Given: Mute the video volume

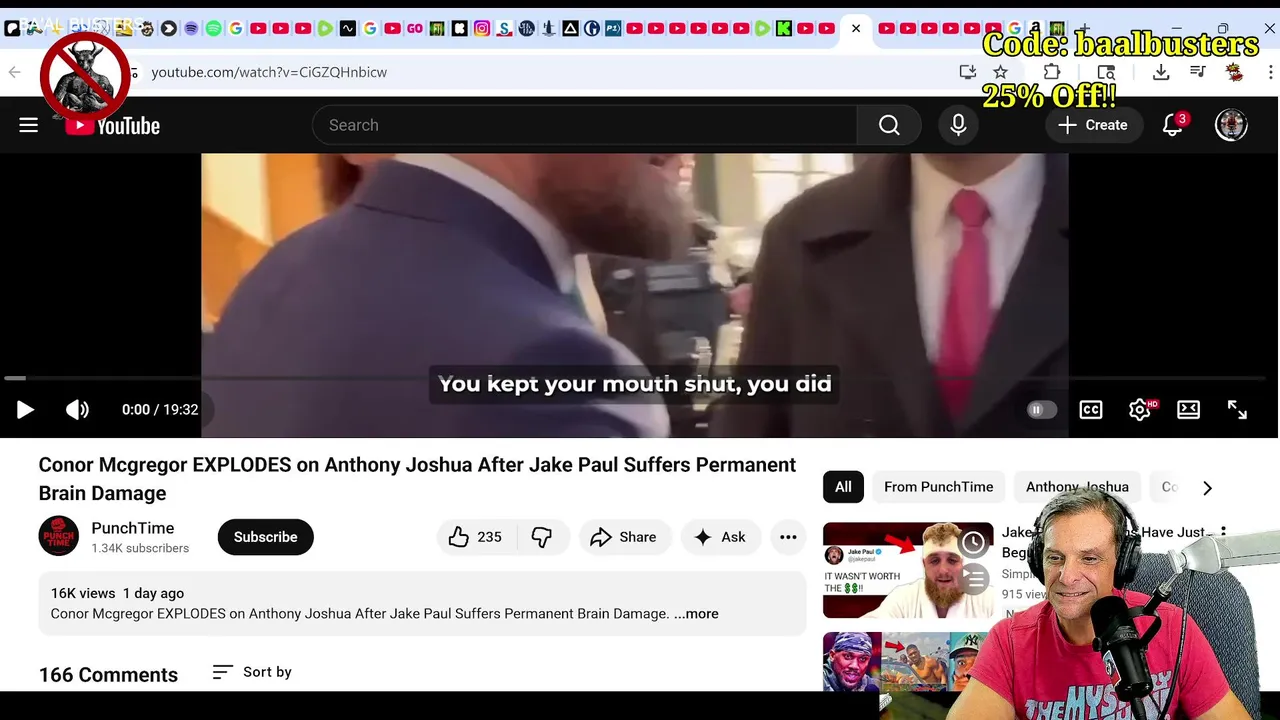Looking at the screenshot, I should point(77,409).
